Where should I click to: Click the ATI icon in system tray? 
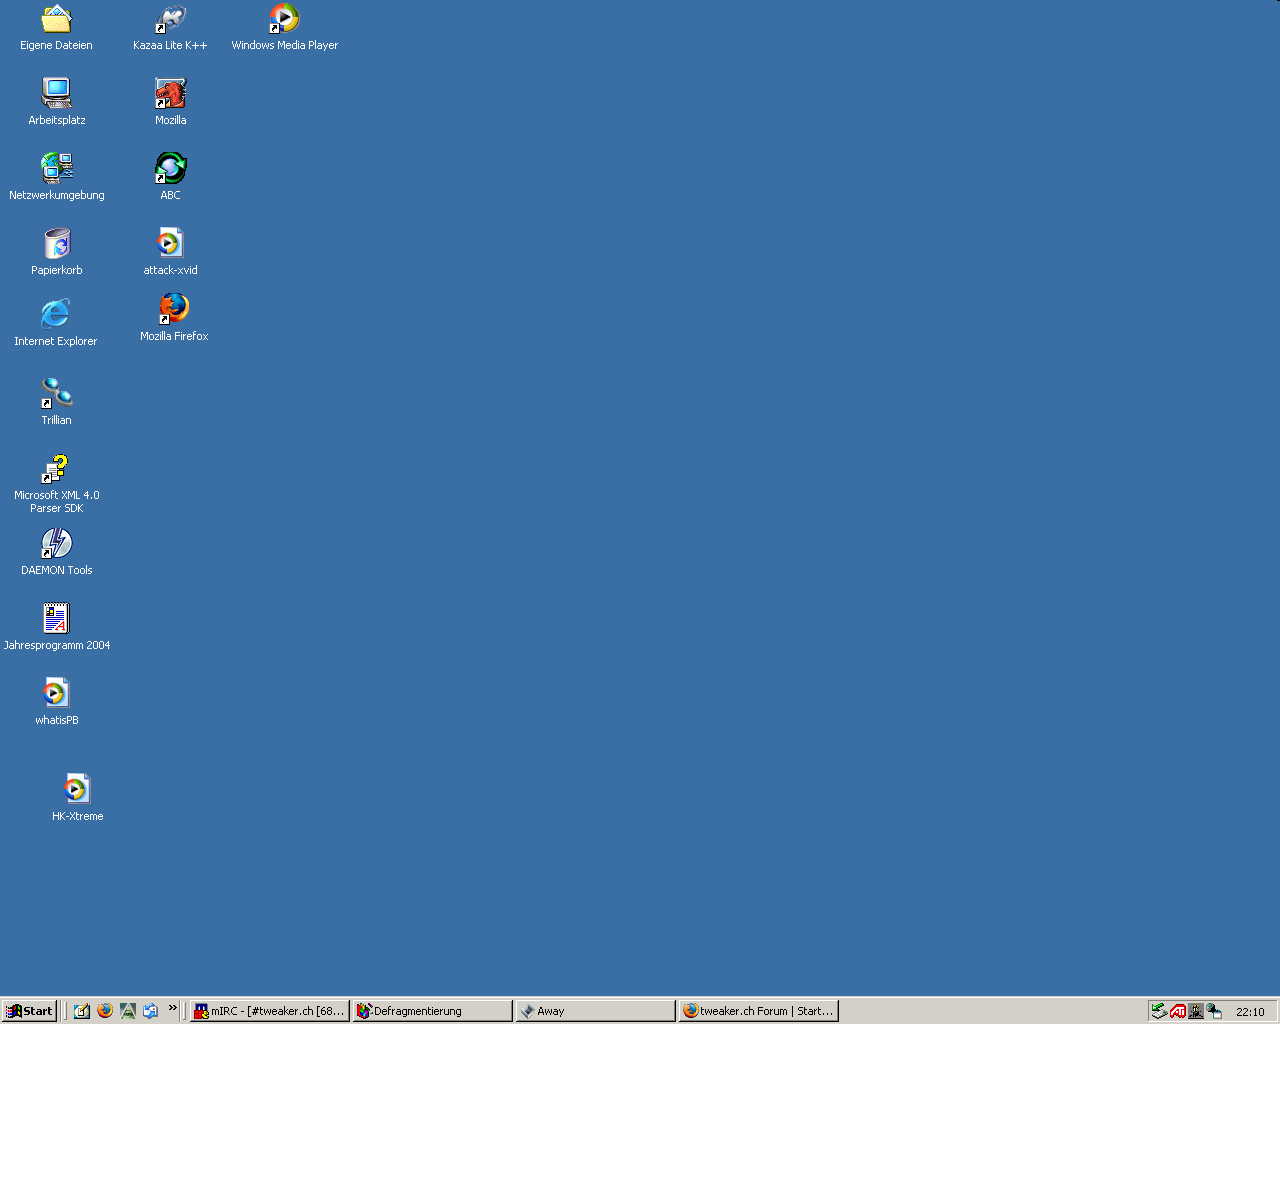pos(1178,1011)
